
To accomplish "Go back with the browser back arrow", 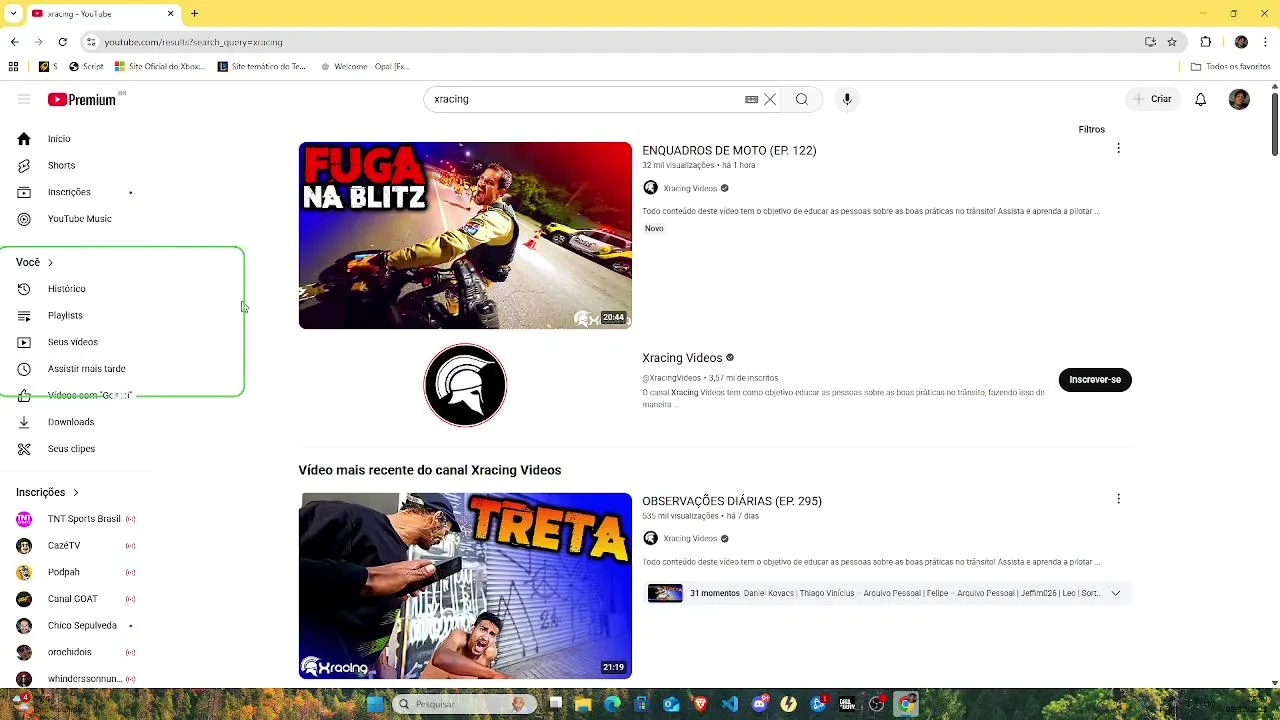I will point(14,42).
